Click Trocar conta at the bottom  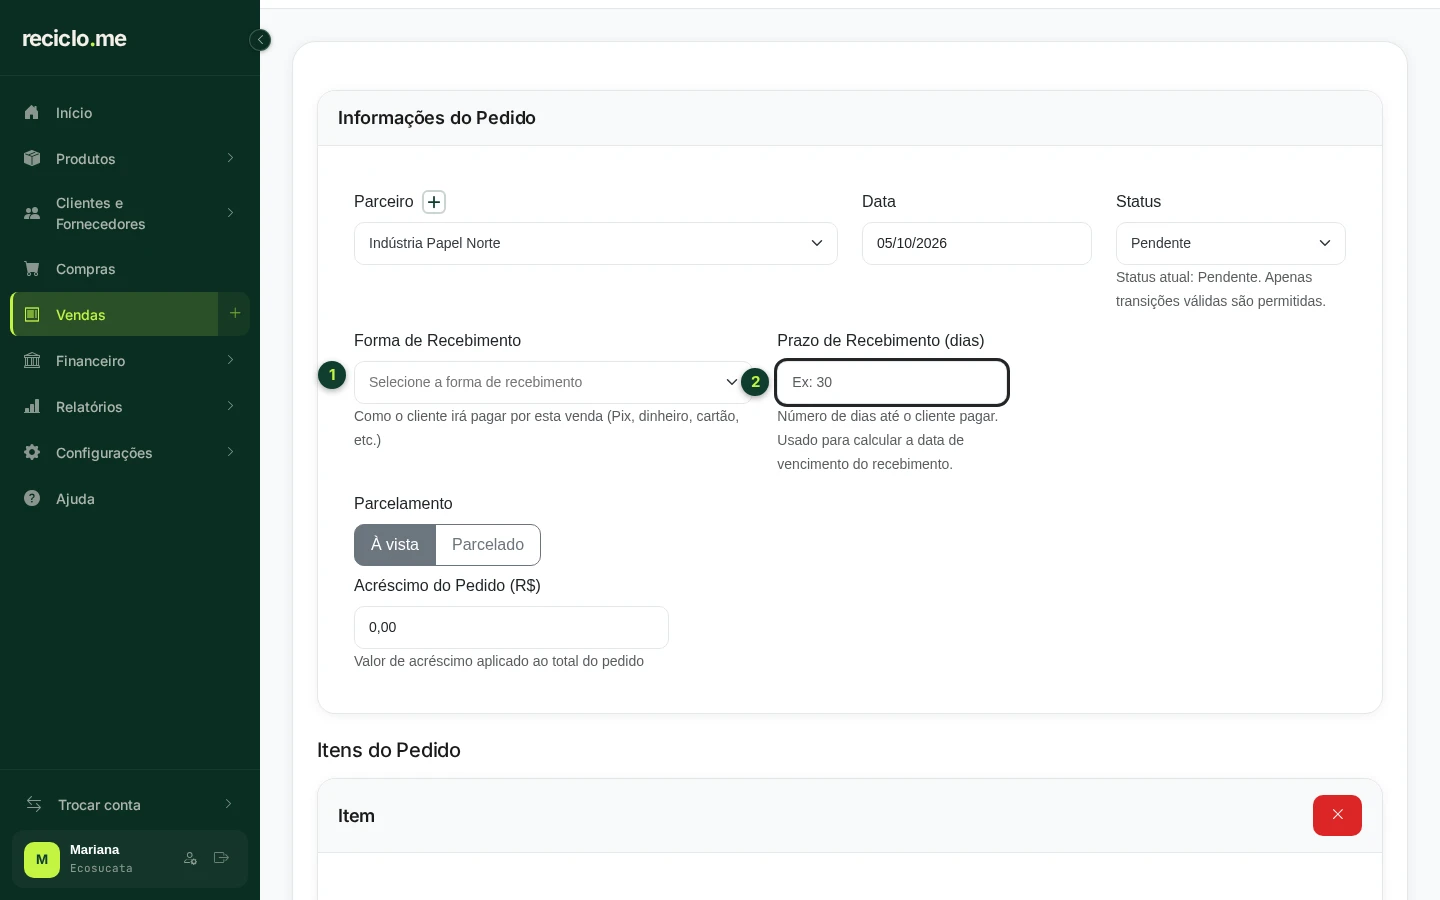tap(130, 804)
